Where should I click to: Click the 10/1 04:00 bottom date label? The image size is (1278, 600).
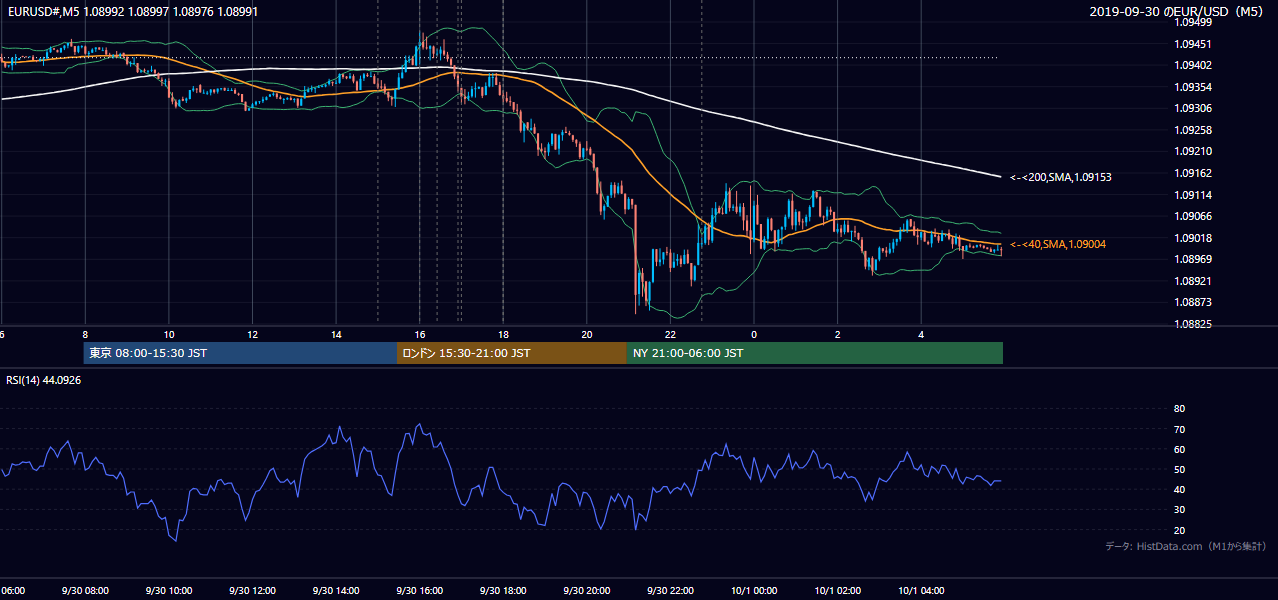click(x=921, y=590)
